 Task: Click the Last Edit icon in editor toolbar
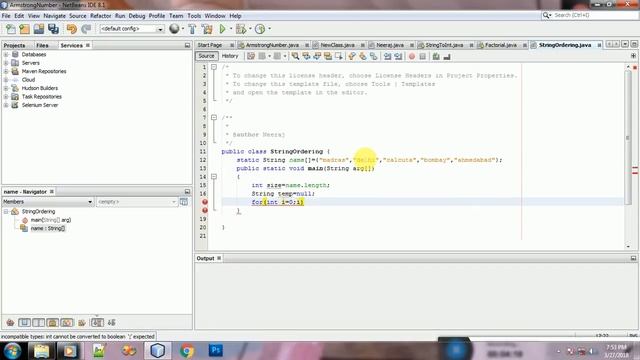click(x=251, y=56)
